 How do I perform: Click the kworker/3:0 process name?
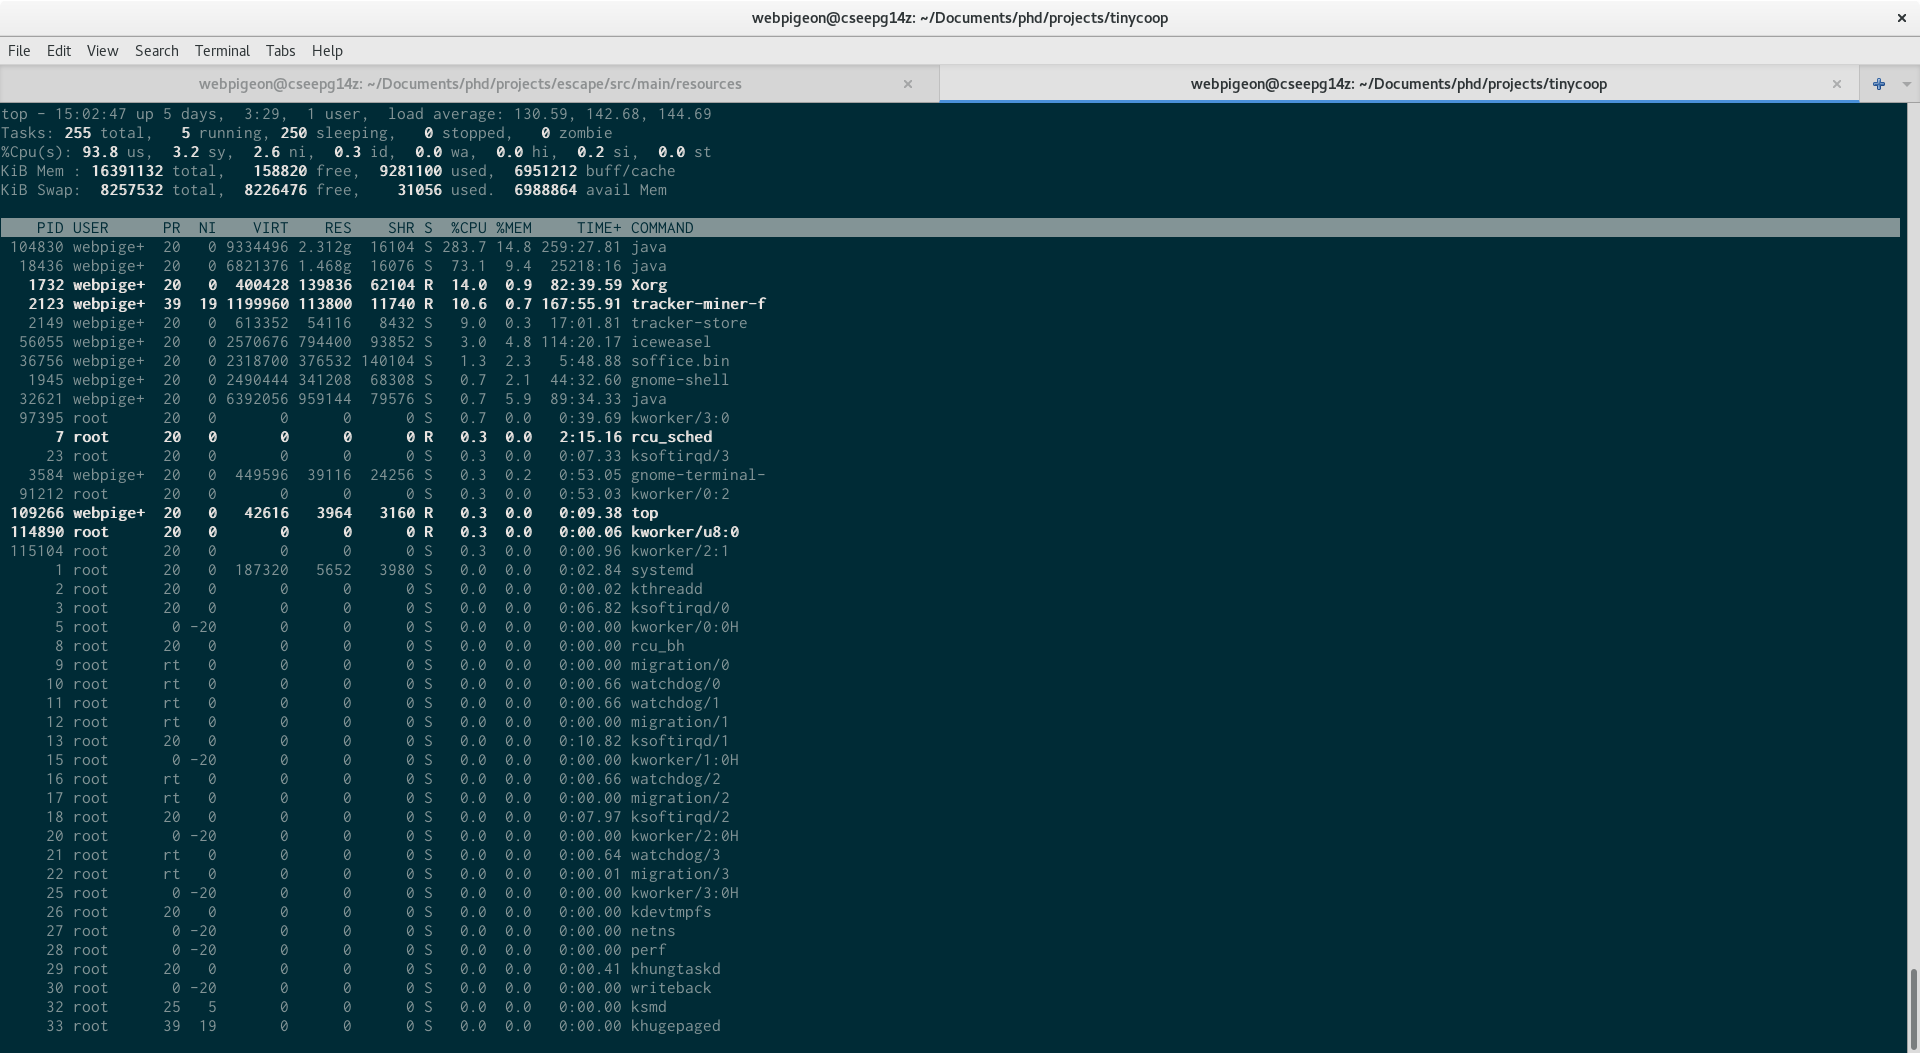(x=680, y=418)
